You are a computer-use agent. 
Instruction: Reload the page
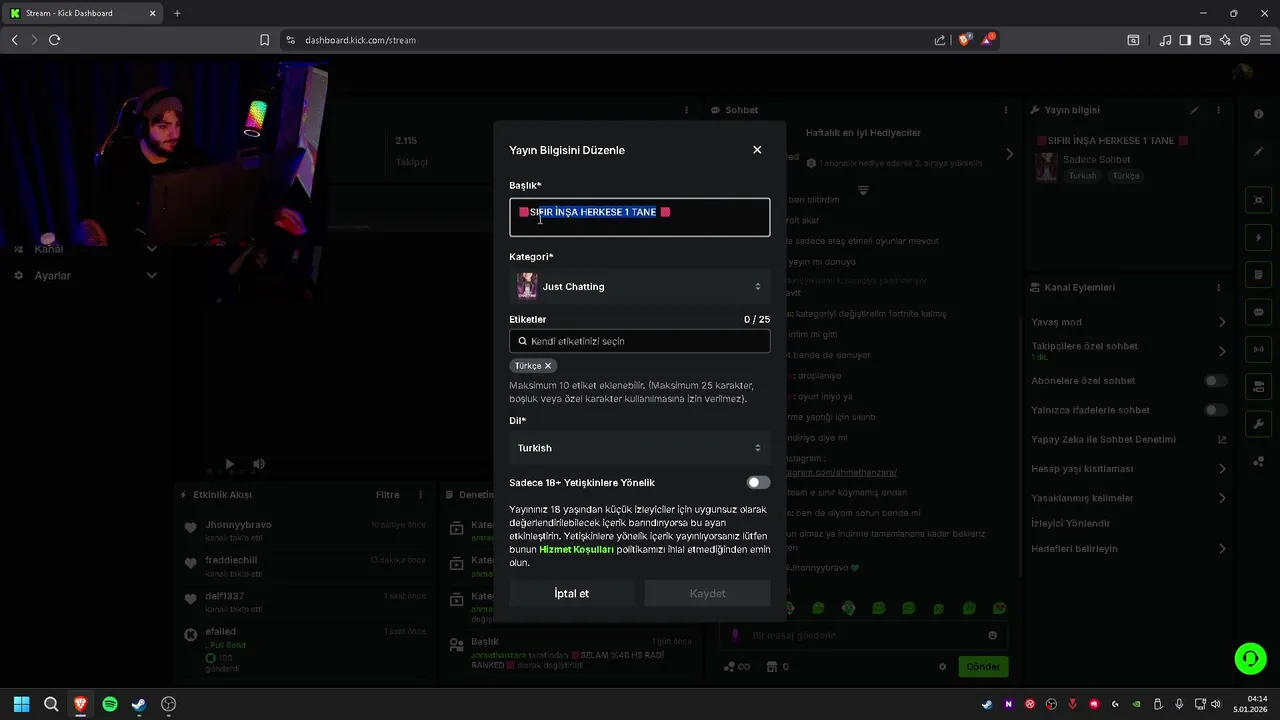(54, 40)
